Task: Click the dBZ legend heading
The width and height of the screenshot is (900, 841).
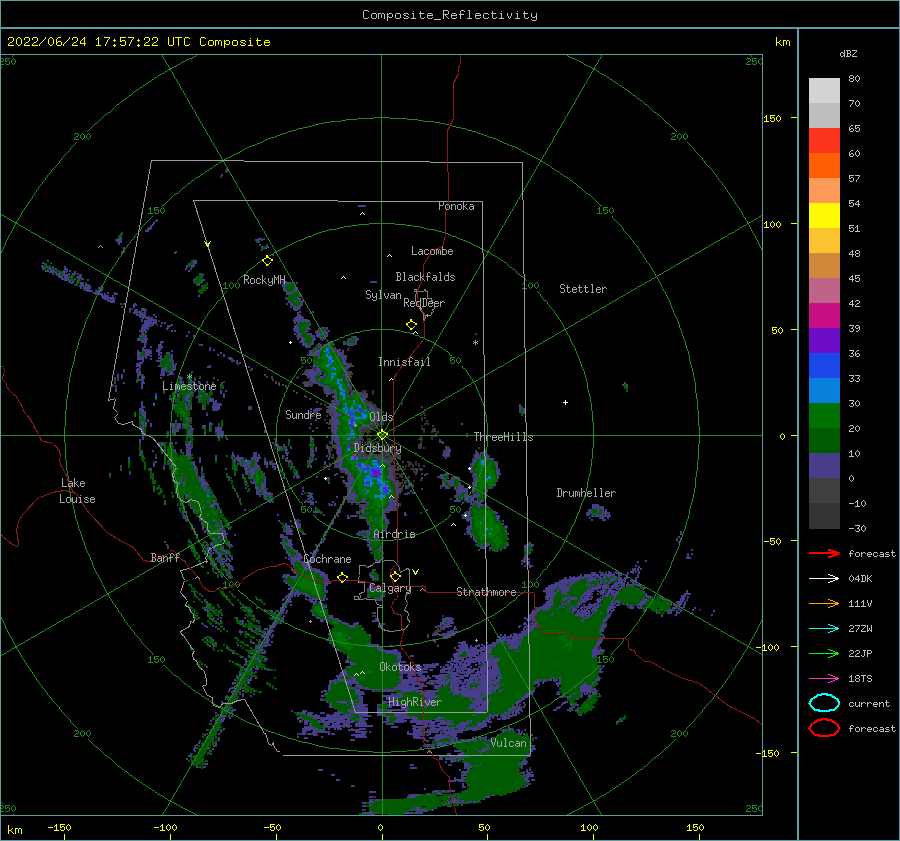Action: (848, 53)
